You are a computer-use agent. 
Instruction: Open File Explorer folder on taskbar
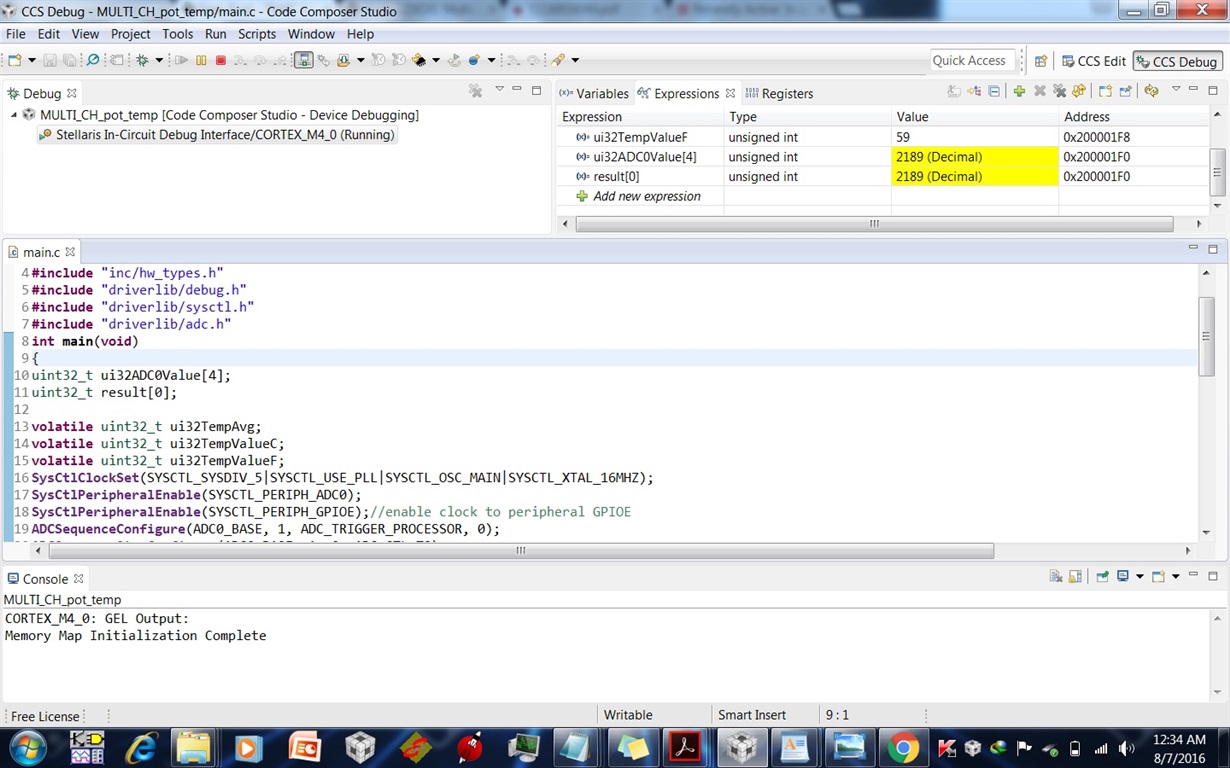tap(195, 748)
